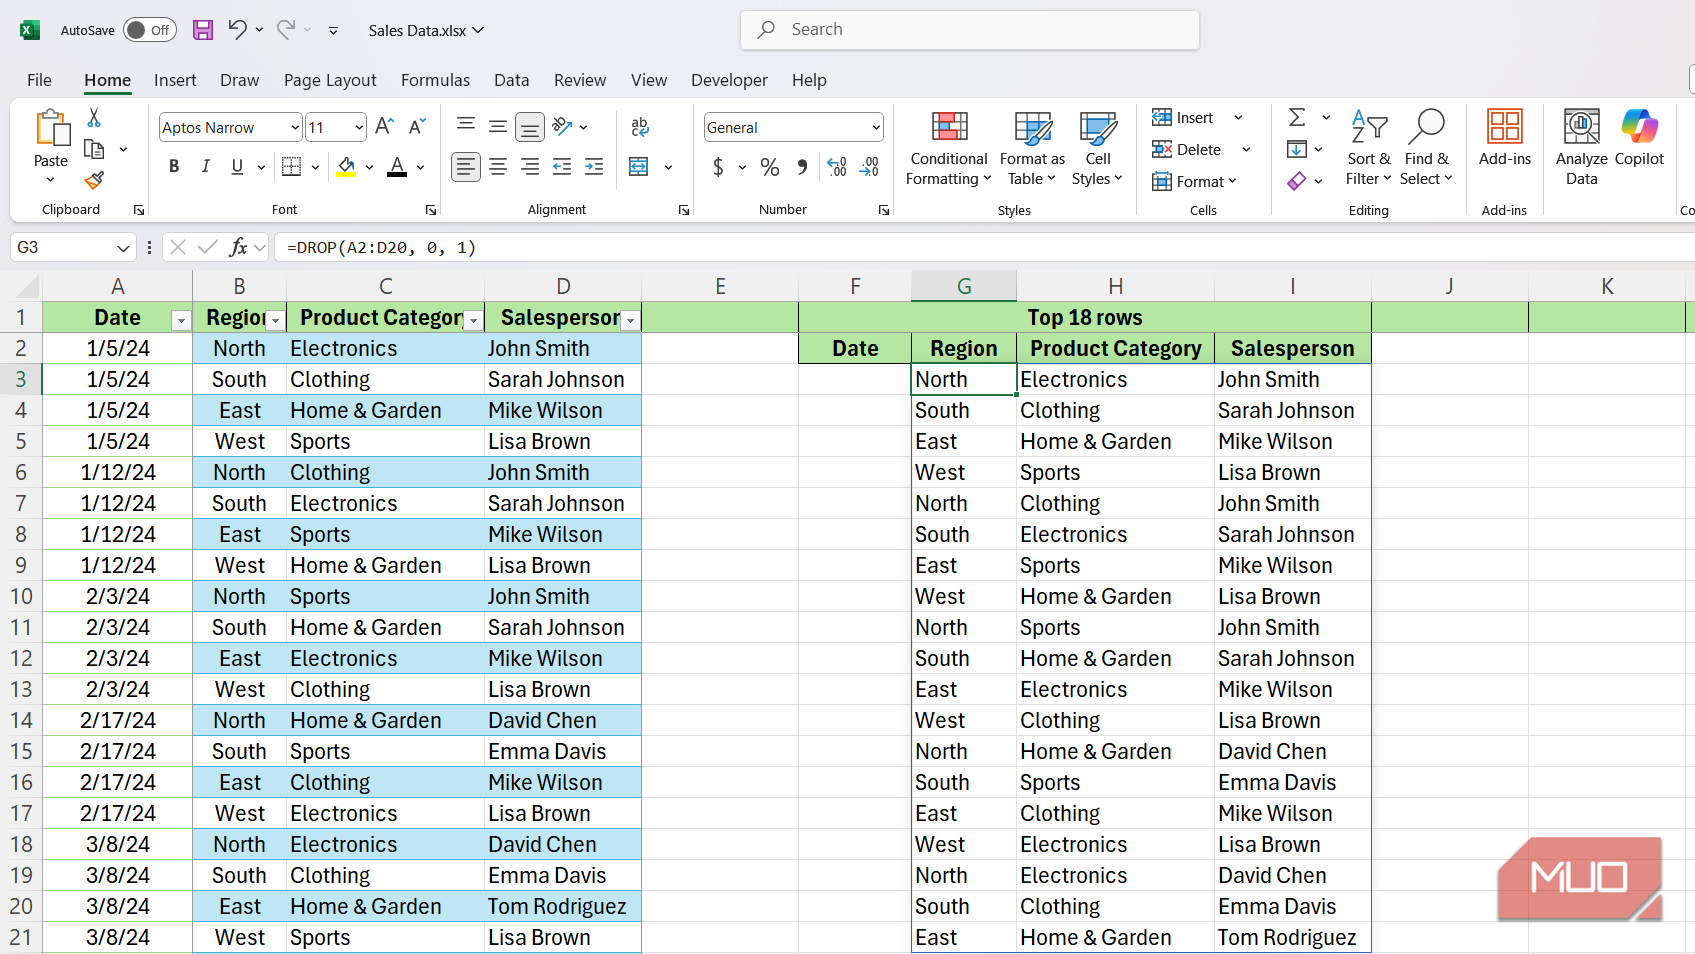Screen dimensions: 1695x954
Task: Toggle Bottom Align vertical alignment
Action: coord(530,127)
